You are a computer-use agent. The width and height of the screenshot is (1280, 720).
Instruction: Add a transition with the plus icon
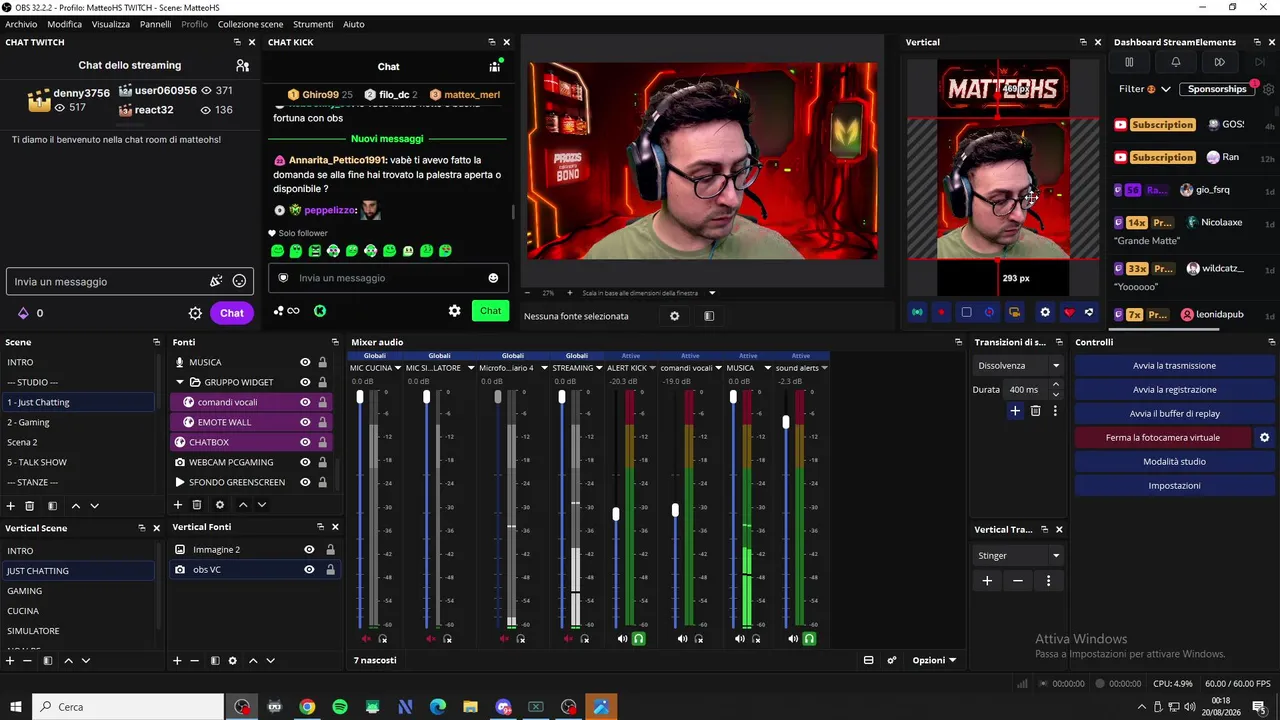tap(1015, 411)
